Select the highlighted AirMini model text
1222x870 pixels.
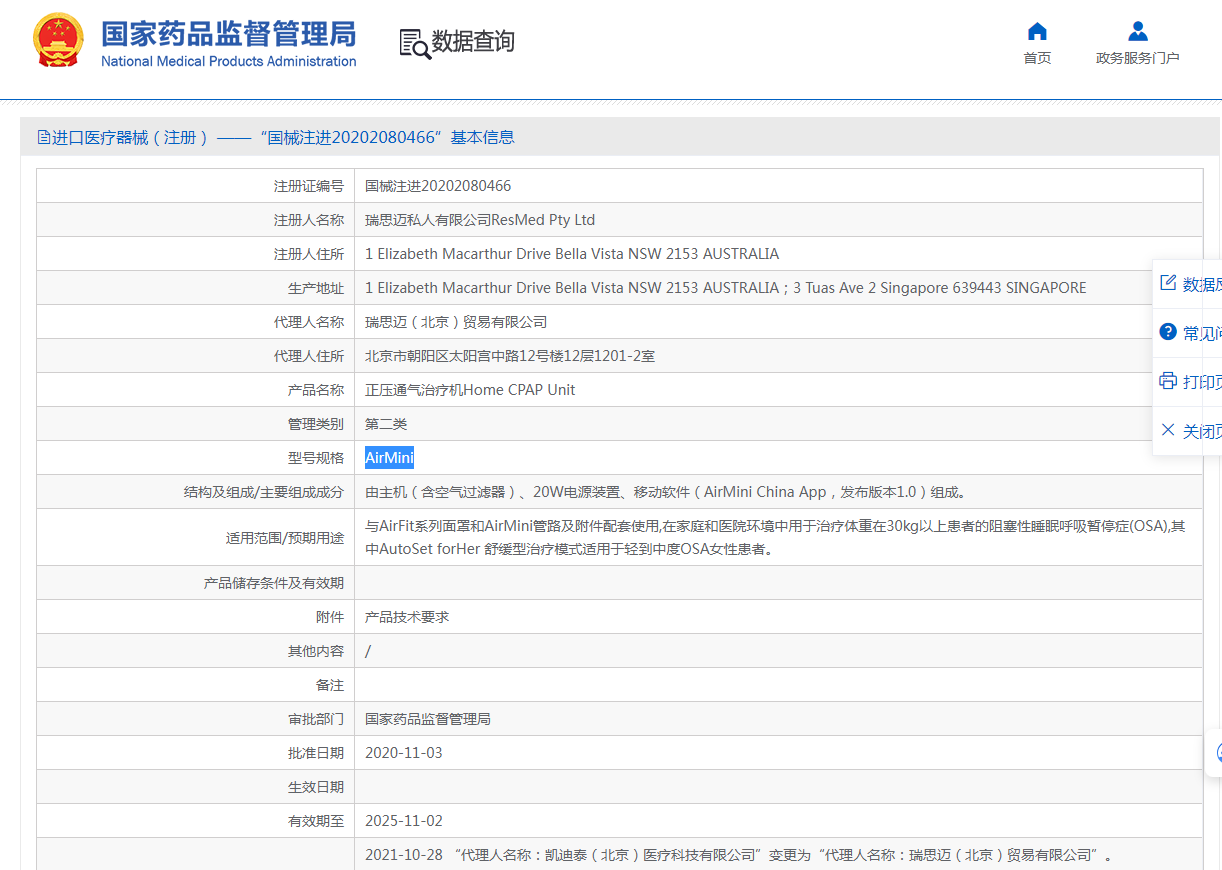(389, 458)
